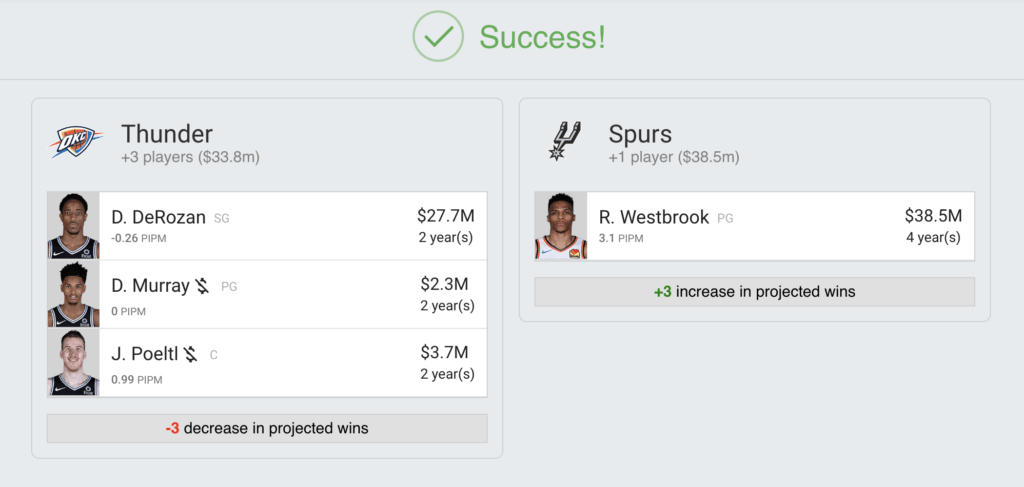Open R. Westbrook's headshot photo
The image size is (1024, 487).
click(x=560, y=225)
